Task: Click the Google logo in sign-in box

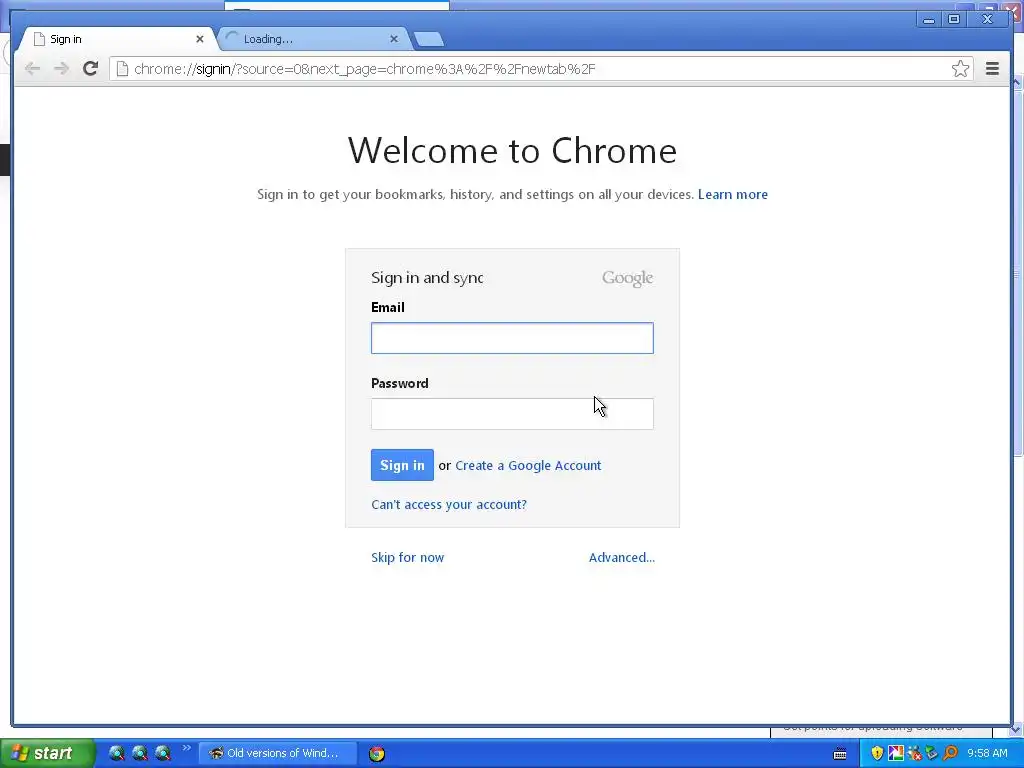Action: pyautogui.click(x=628, y=278)
